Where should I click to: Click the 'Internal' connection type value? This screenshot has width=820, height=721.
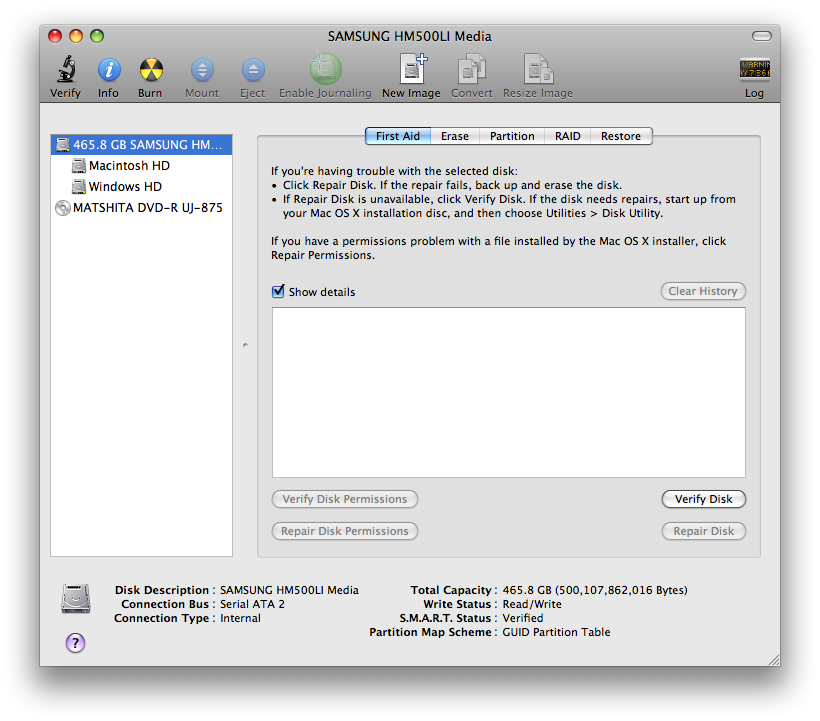click(x=240, y=618)
